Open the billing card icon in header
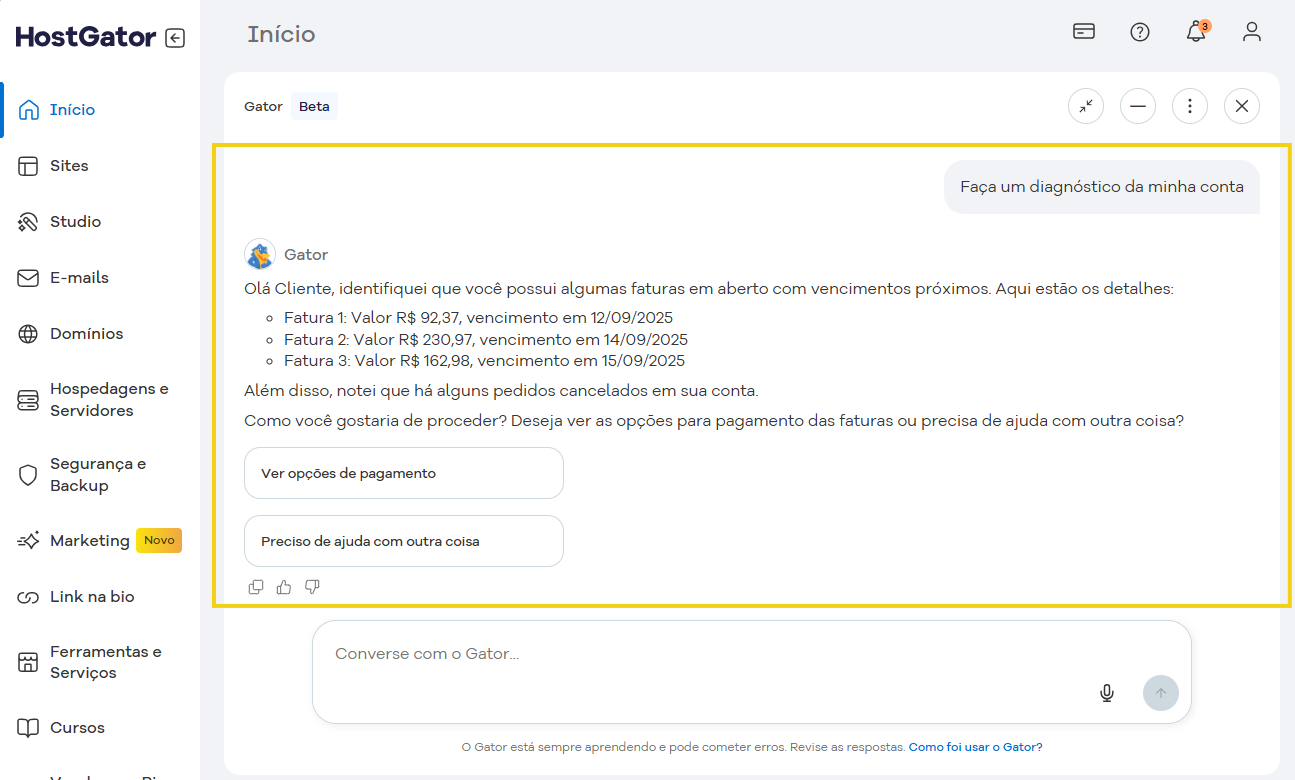1295x780 pixels. (1083, 32)
